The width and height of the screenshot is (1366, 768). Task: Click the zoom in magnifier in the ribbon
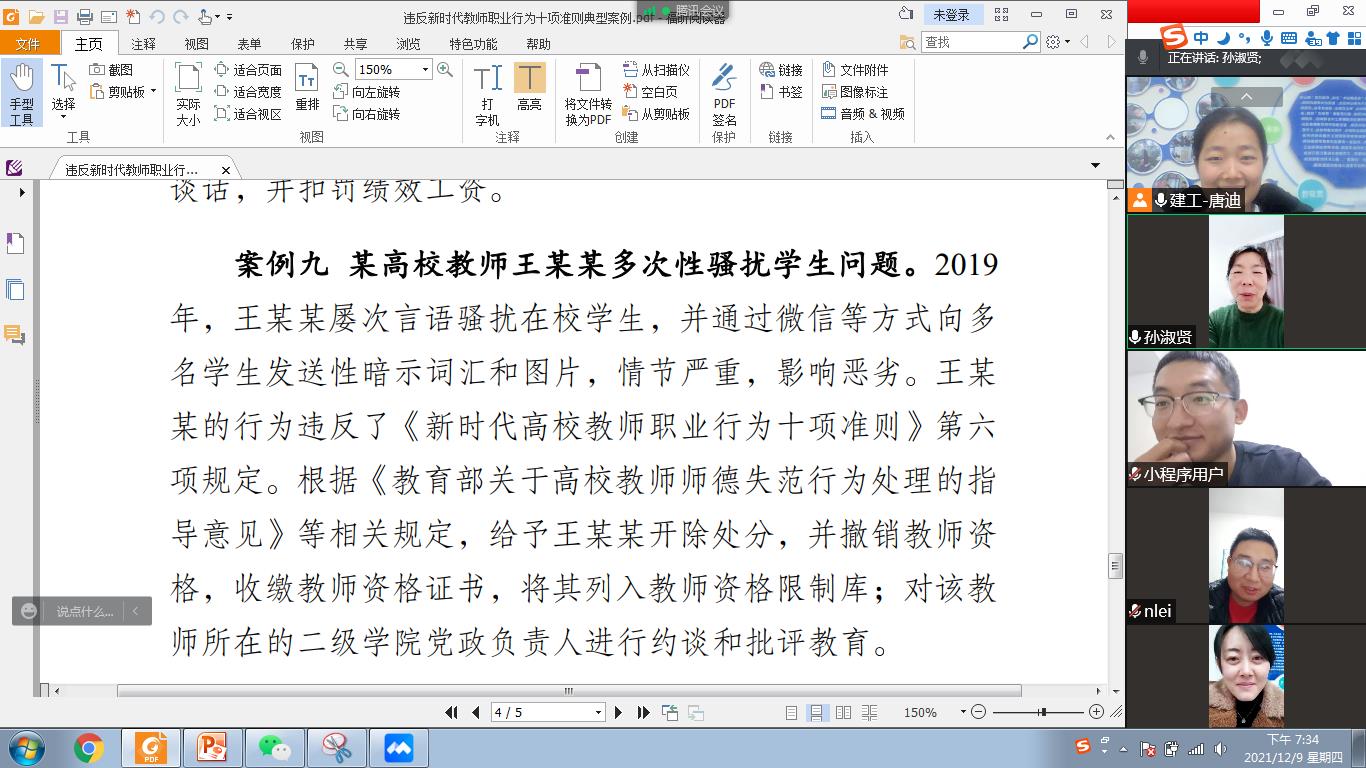pyautogui.click(x=445, y=70)
